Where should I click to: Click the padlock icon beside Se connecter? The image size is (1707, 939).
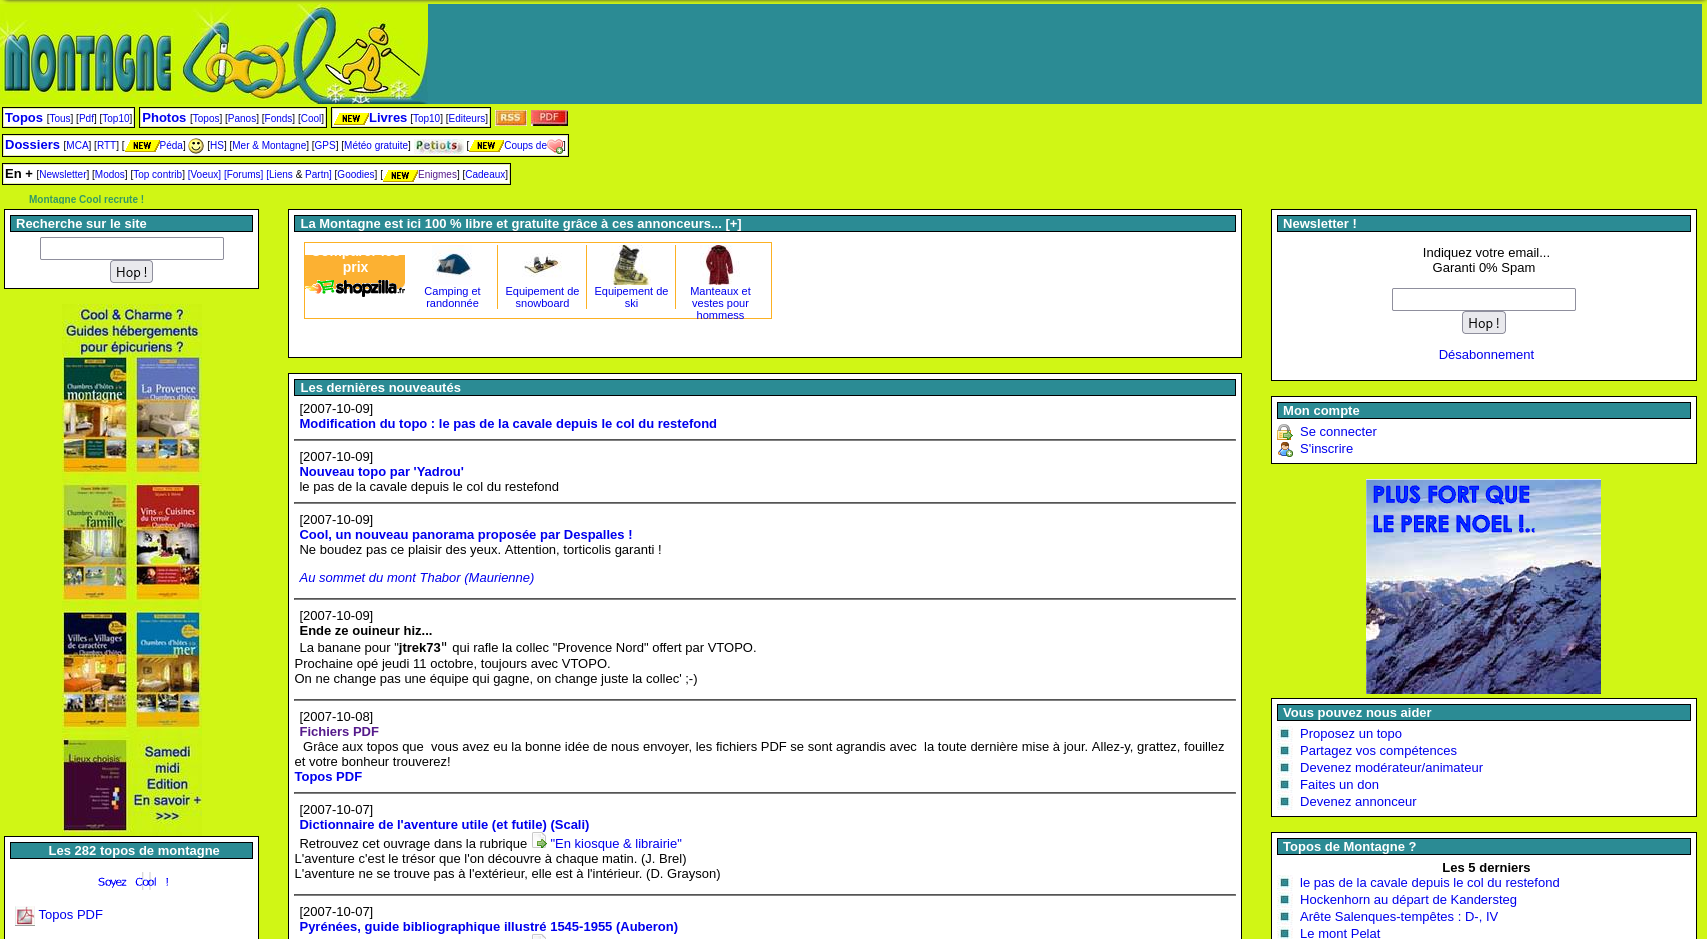coord(1285,432)
